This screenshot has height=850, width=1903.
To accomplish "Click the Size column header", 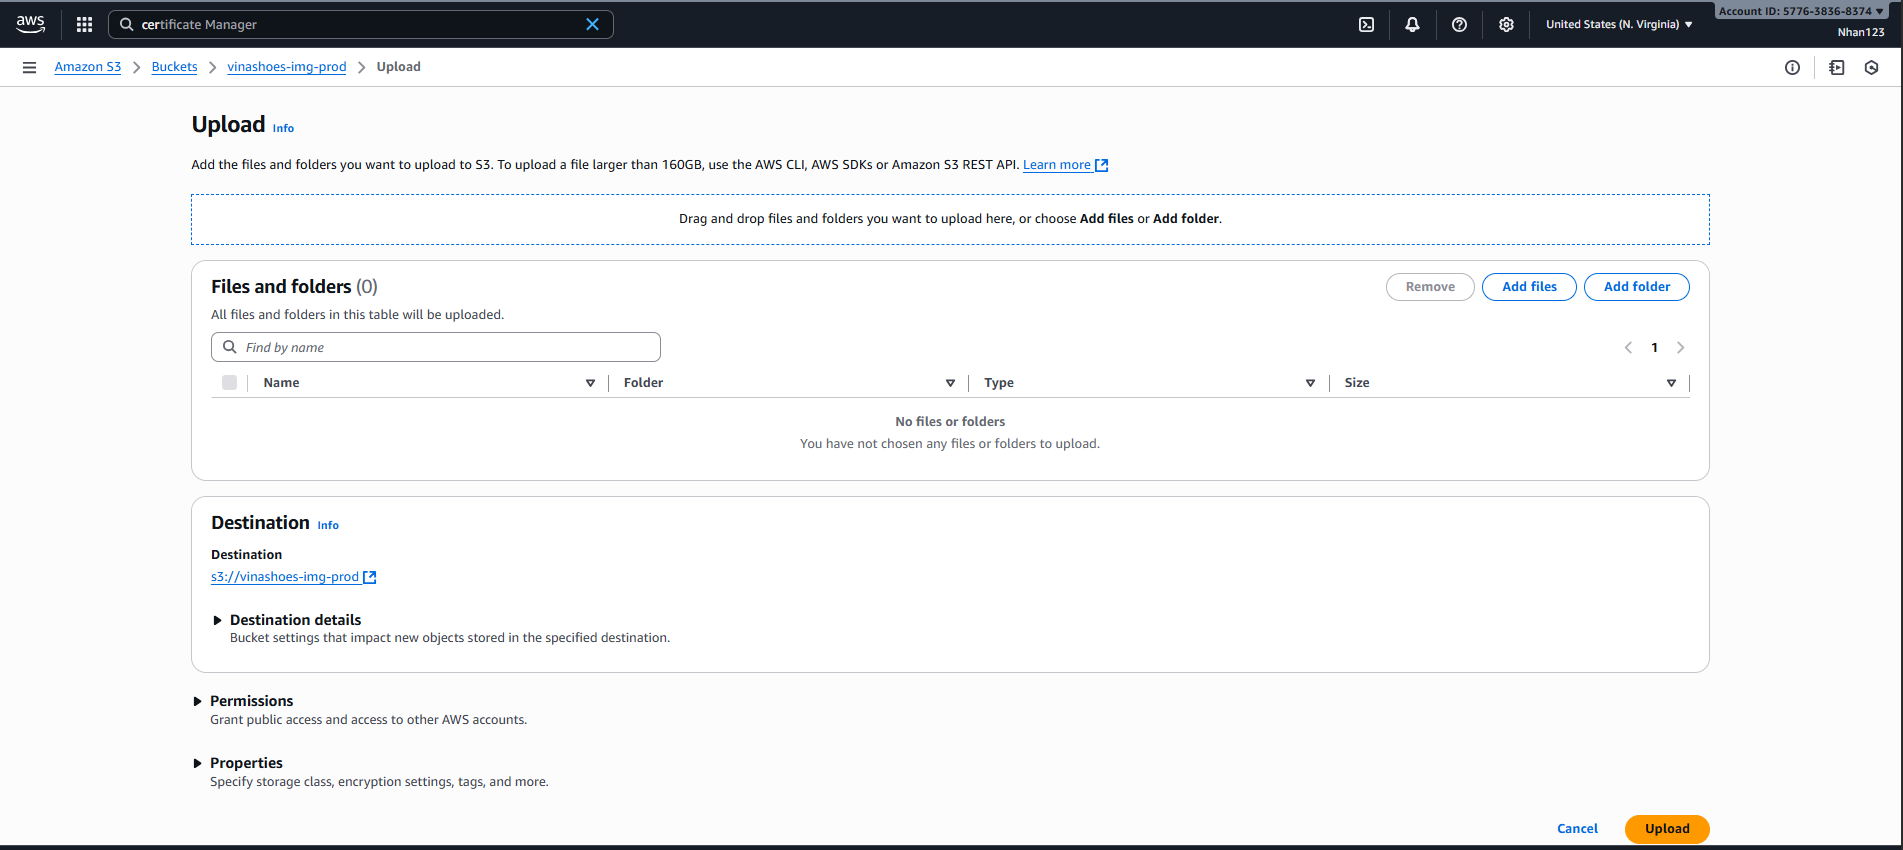I will tap(1357, 383).
